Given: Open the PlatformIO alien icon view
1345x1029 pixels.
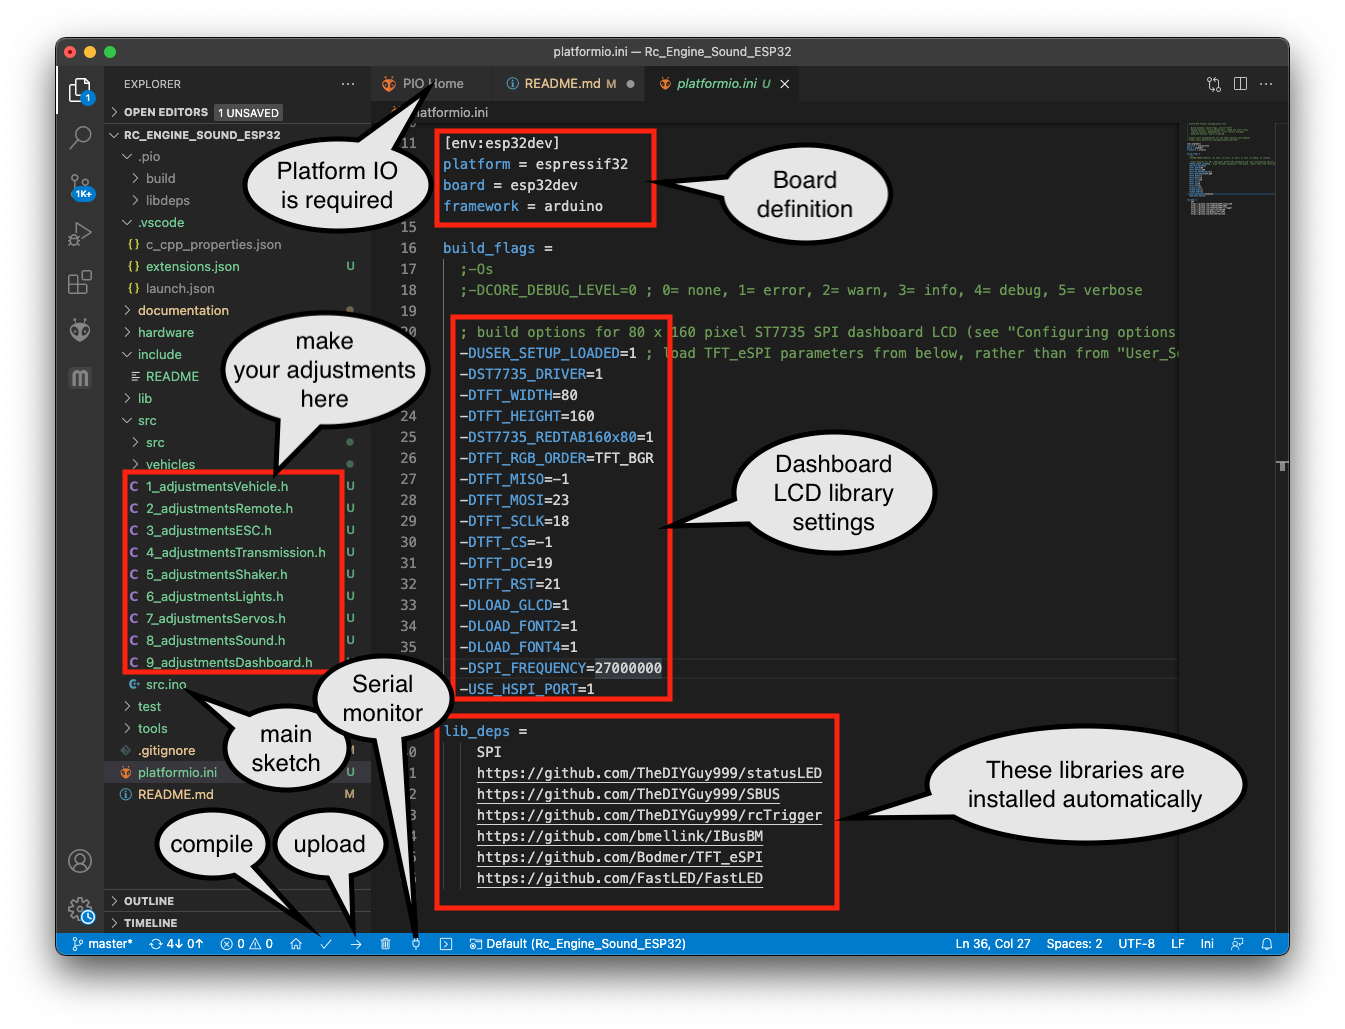Looking at the screenshot, I should (80, 329).
